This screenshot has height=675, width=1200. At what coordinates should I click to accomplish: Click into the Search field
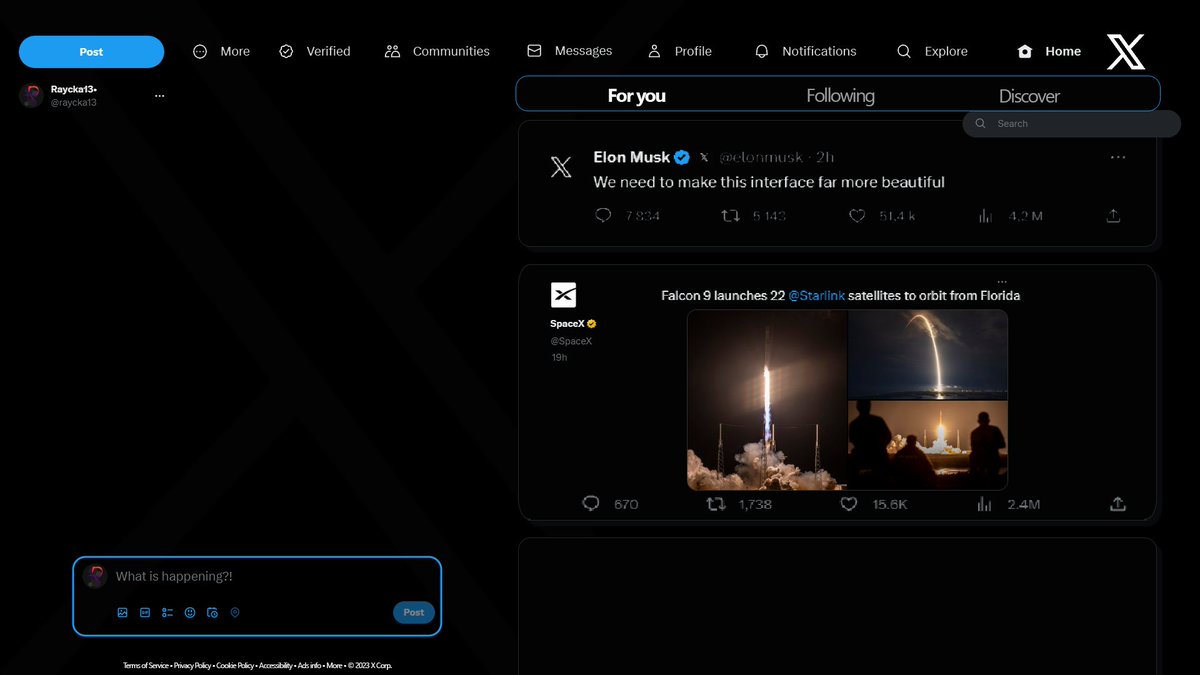tap(1071, 124)
